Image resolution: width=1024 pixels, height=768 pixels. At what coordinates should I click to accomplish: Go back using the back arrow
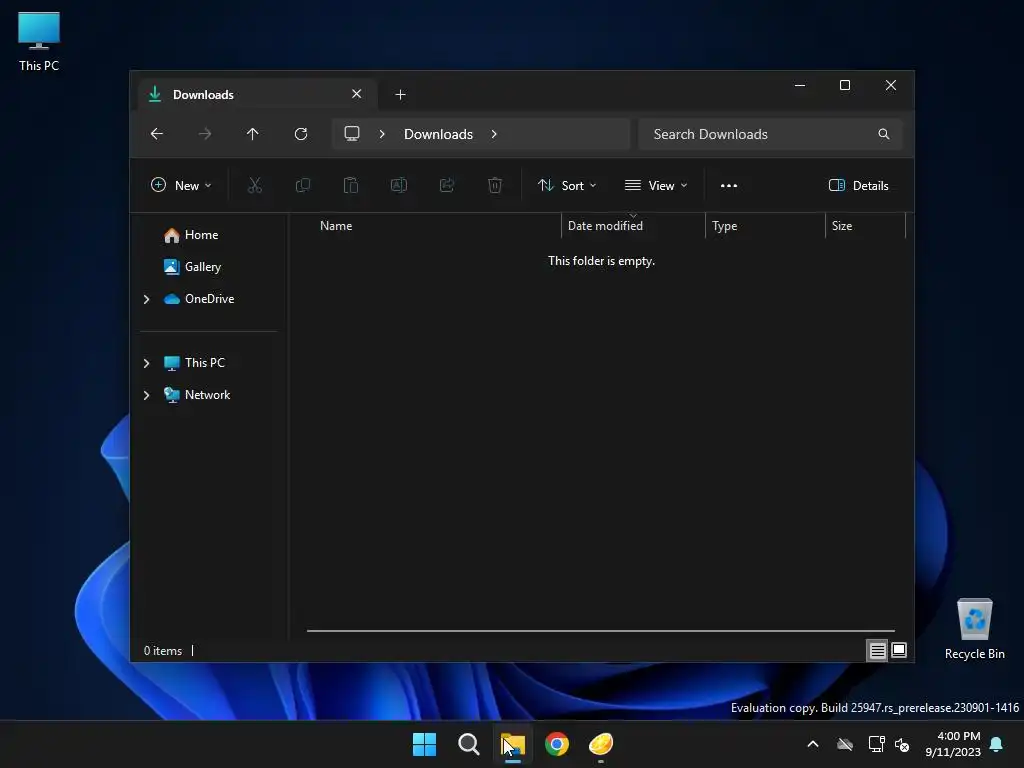(x=157, y=134)
